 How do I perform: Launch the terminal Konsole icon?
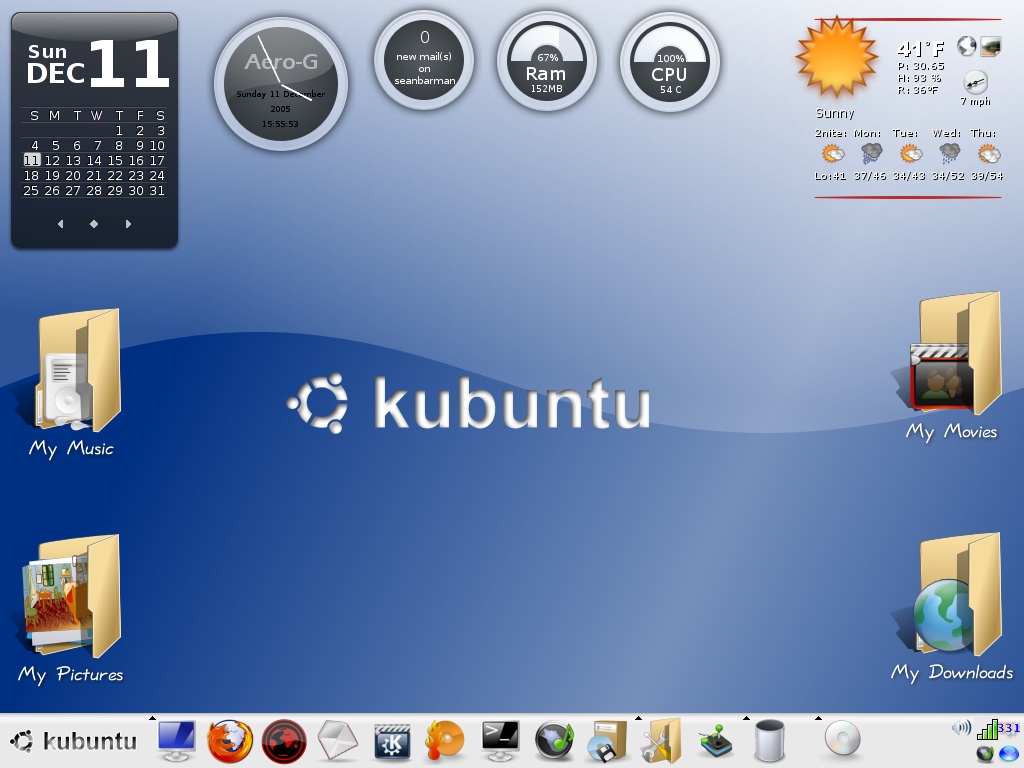(x=500, y=741)
